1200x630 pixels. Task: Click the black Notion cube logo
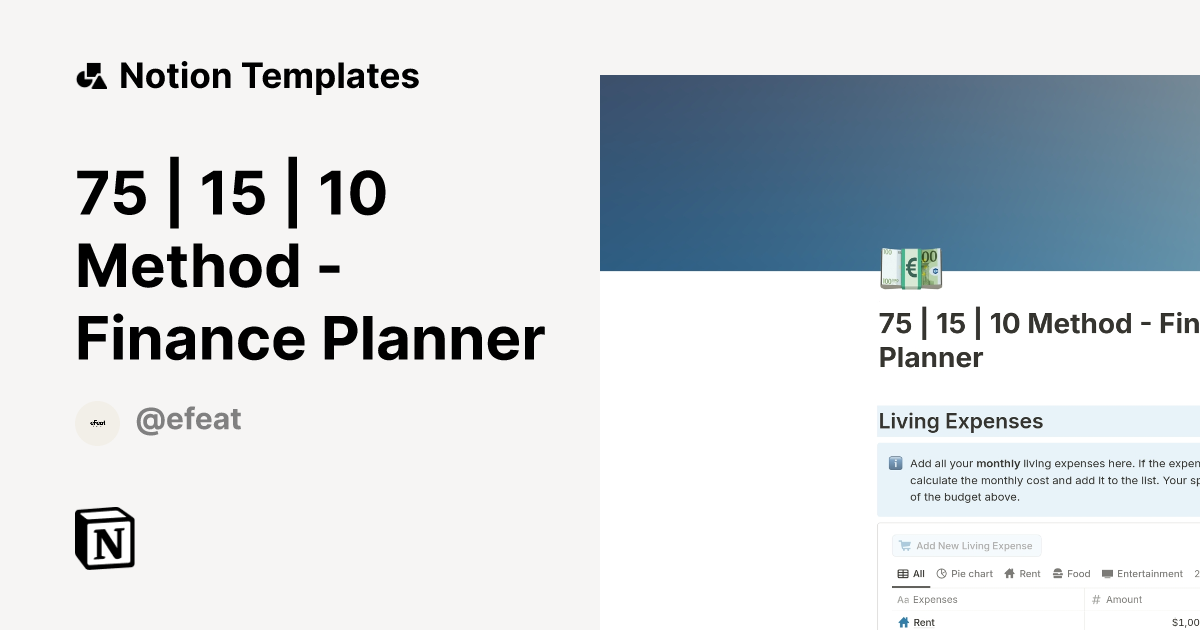click(x=104, y=538)
